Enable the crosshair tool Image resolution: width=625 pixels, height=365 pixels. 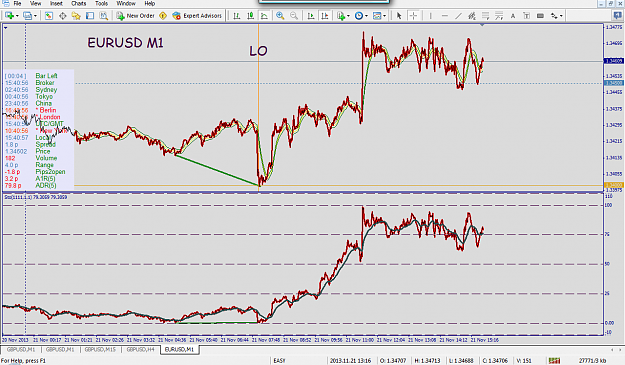[413, 16]
